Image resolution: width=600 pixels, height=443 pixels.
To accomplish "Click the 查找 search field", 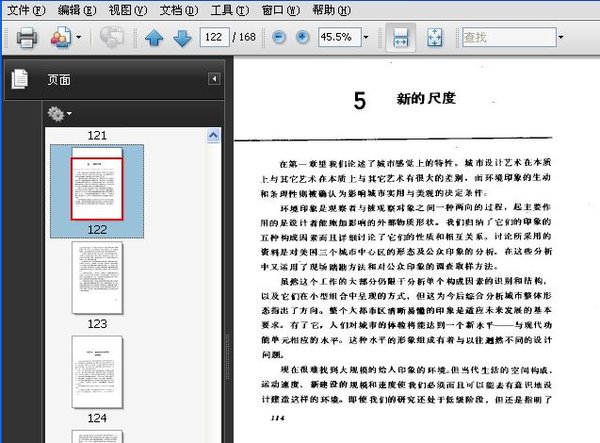I will (509, 37).
